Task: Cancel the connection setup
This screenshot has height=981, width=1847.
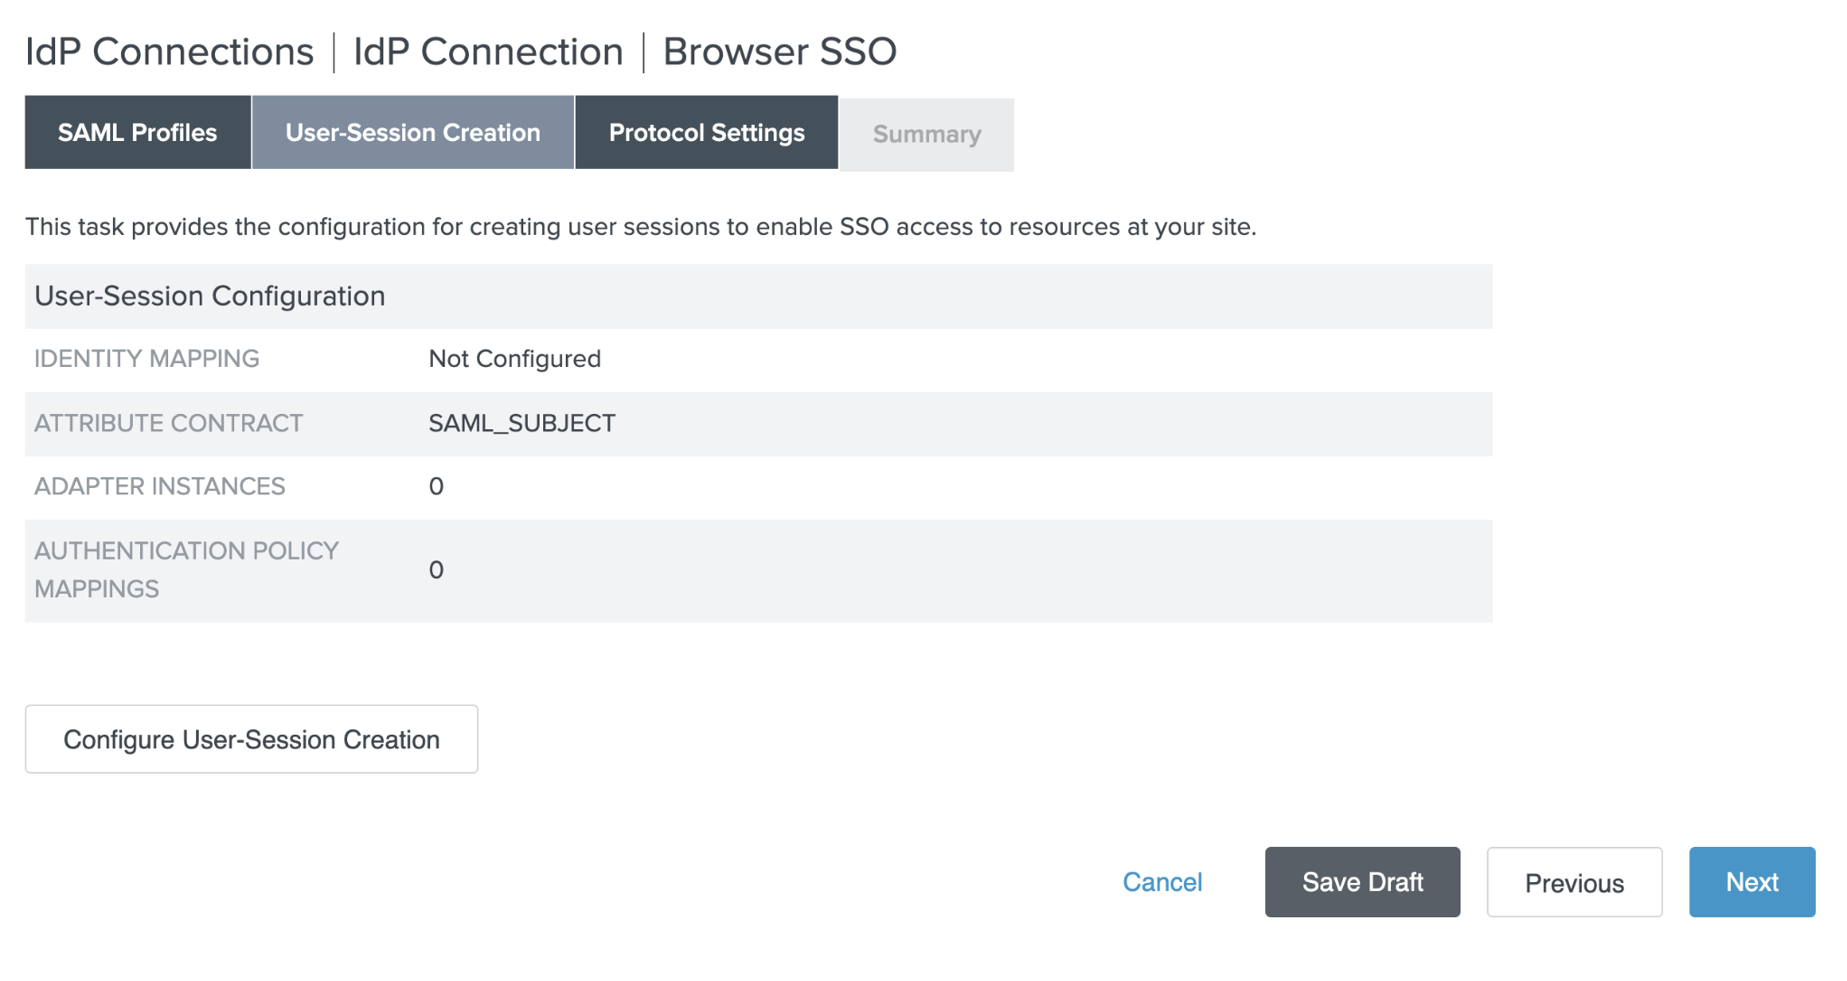Action: 1161,882
